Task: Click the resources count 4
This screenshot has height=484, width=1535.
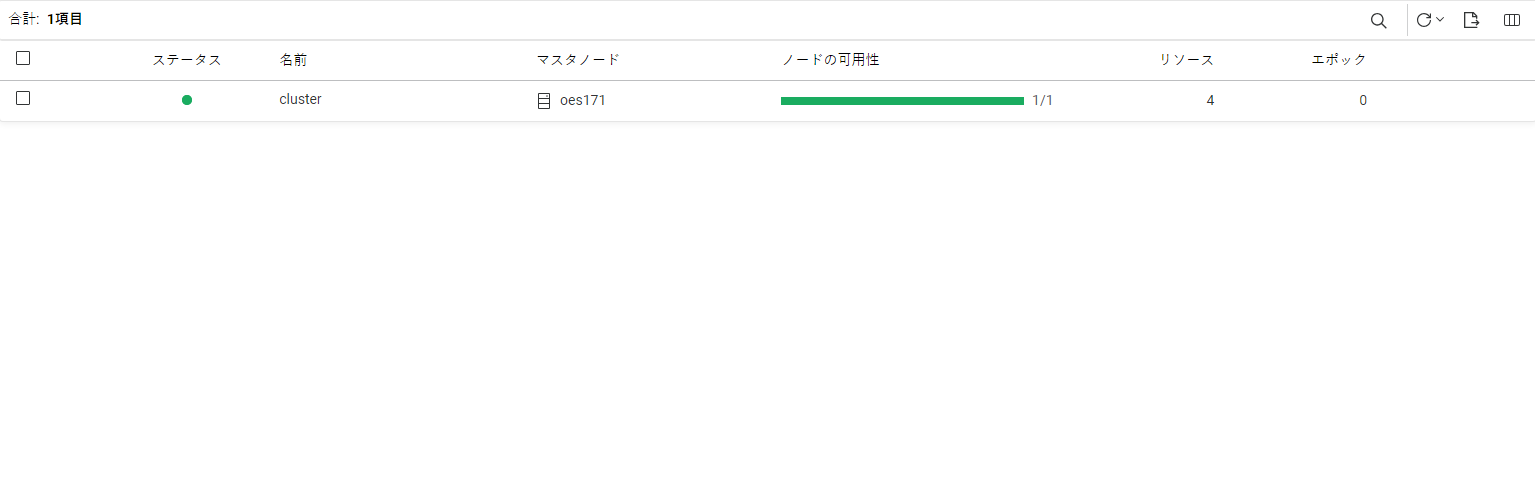Action: point(1210,100)
